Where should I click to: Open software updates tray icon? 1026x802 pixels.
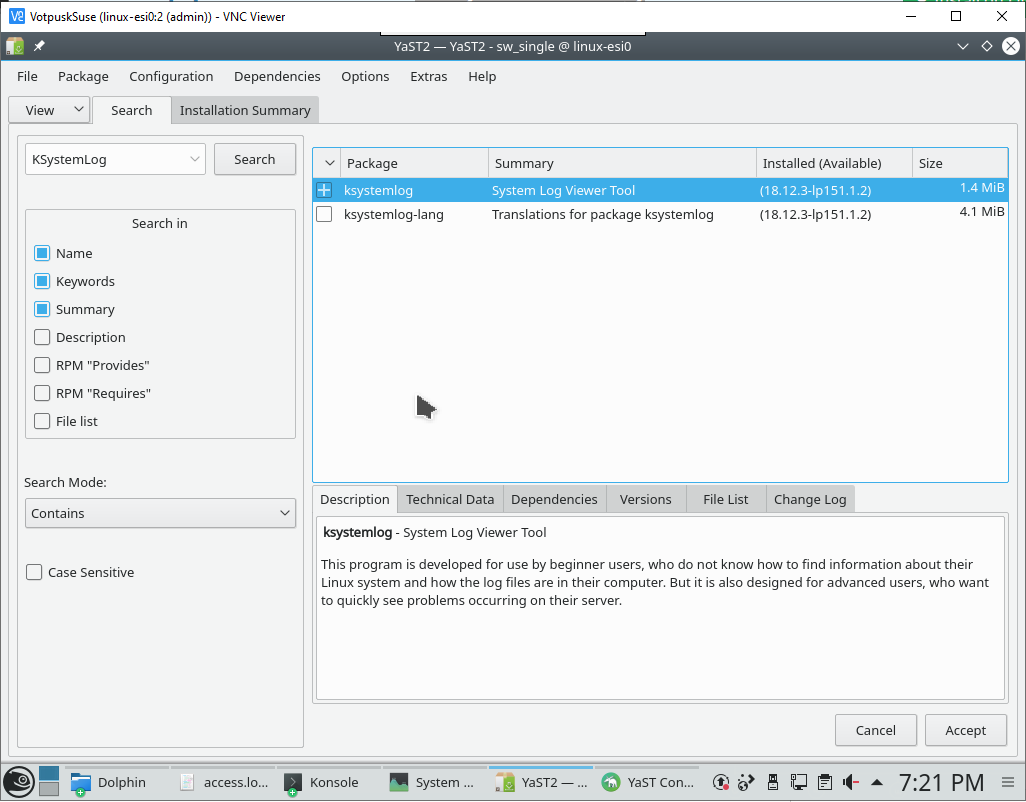point(720,782)
